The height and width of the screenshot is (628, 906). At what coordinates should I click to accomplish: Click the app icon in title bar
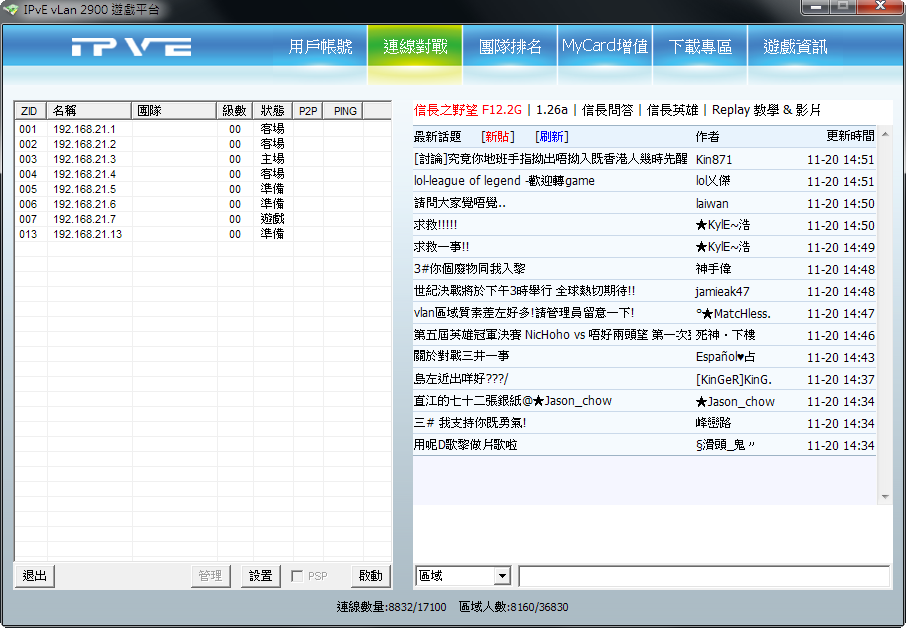tap(11, 10)
